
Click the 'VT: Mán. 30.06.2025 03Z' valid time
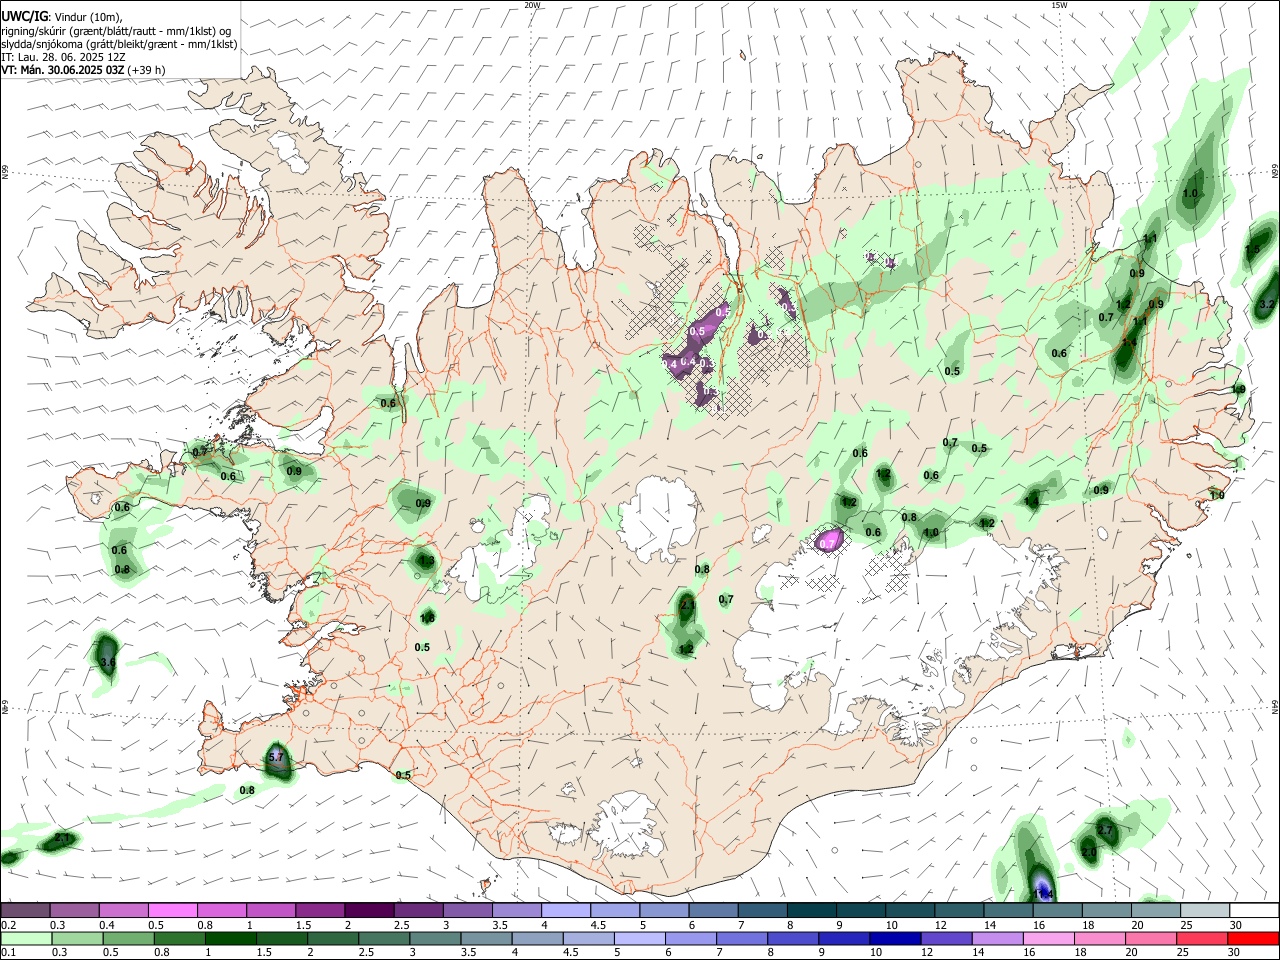click(63, 70)
